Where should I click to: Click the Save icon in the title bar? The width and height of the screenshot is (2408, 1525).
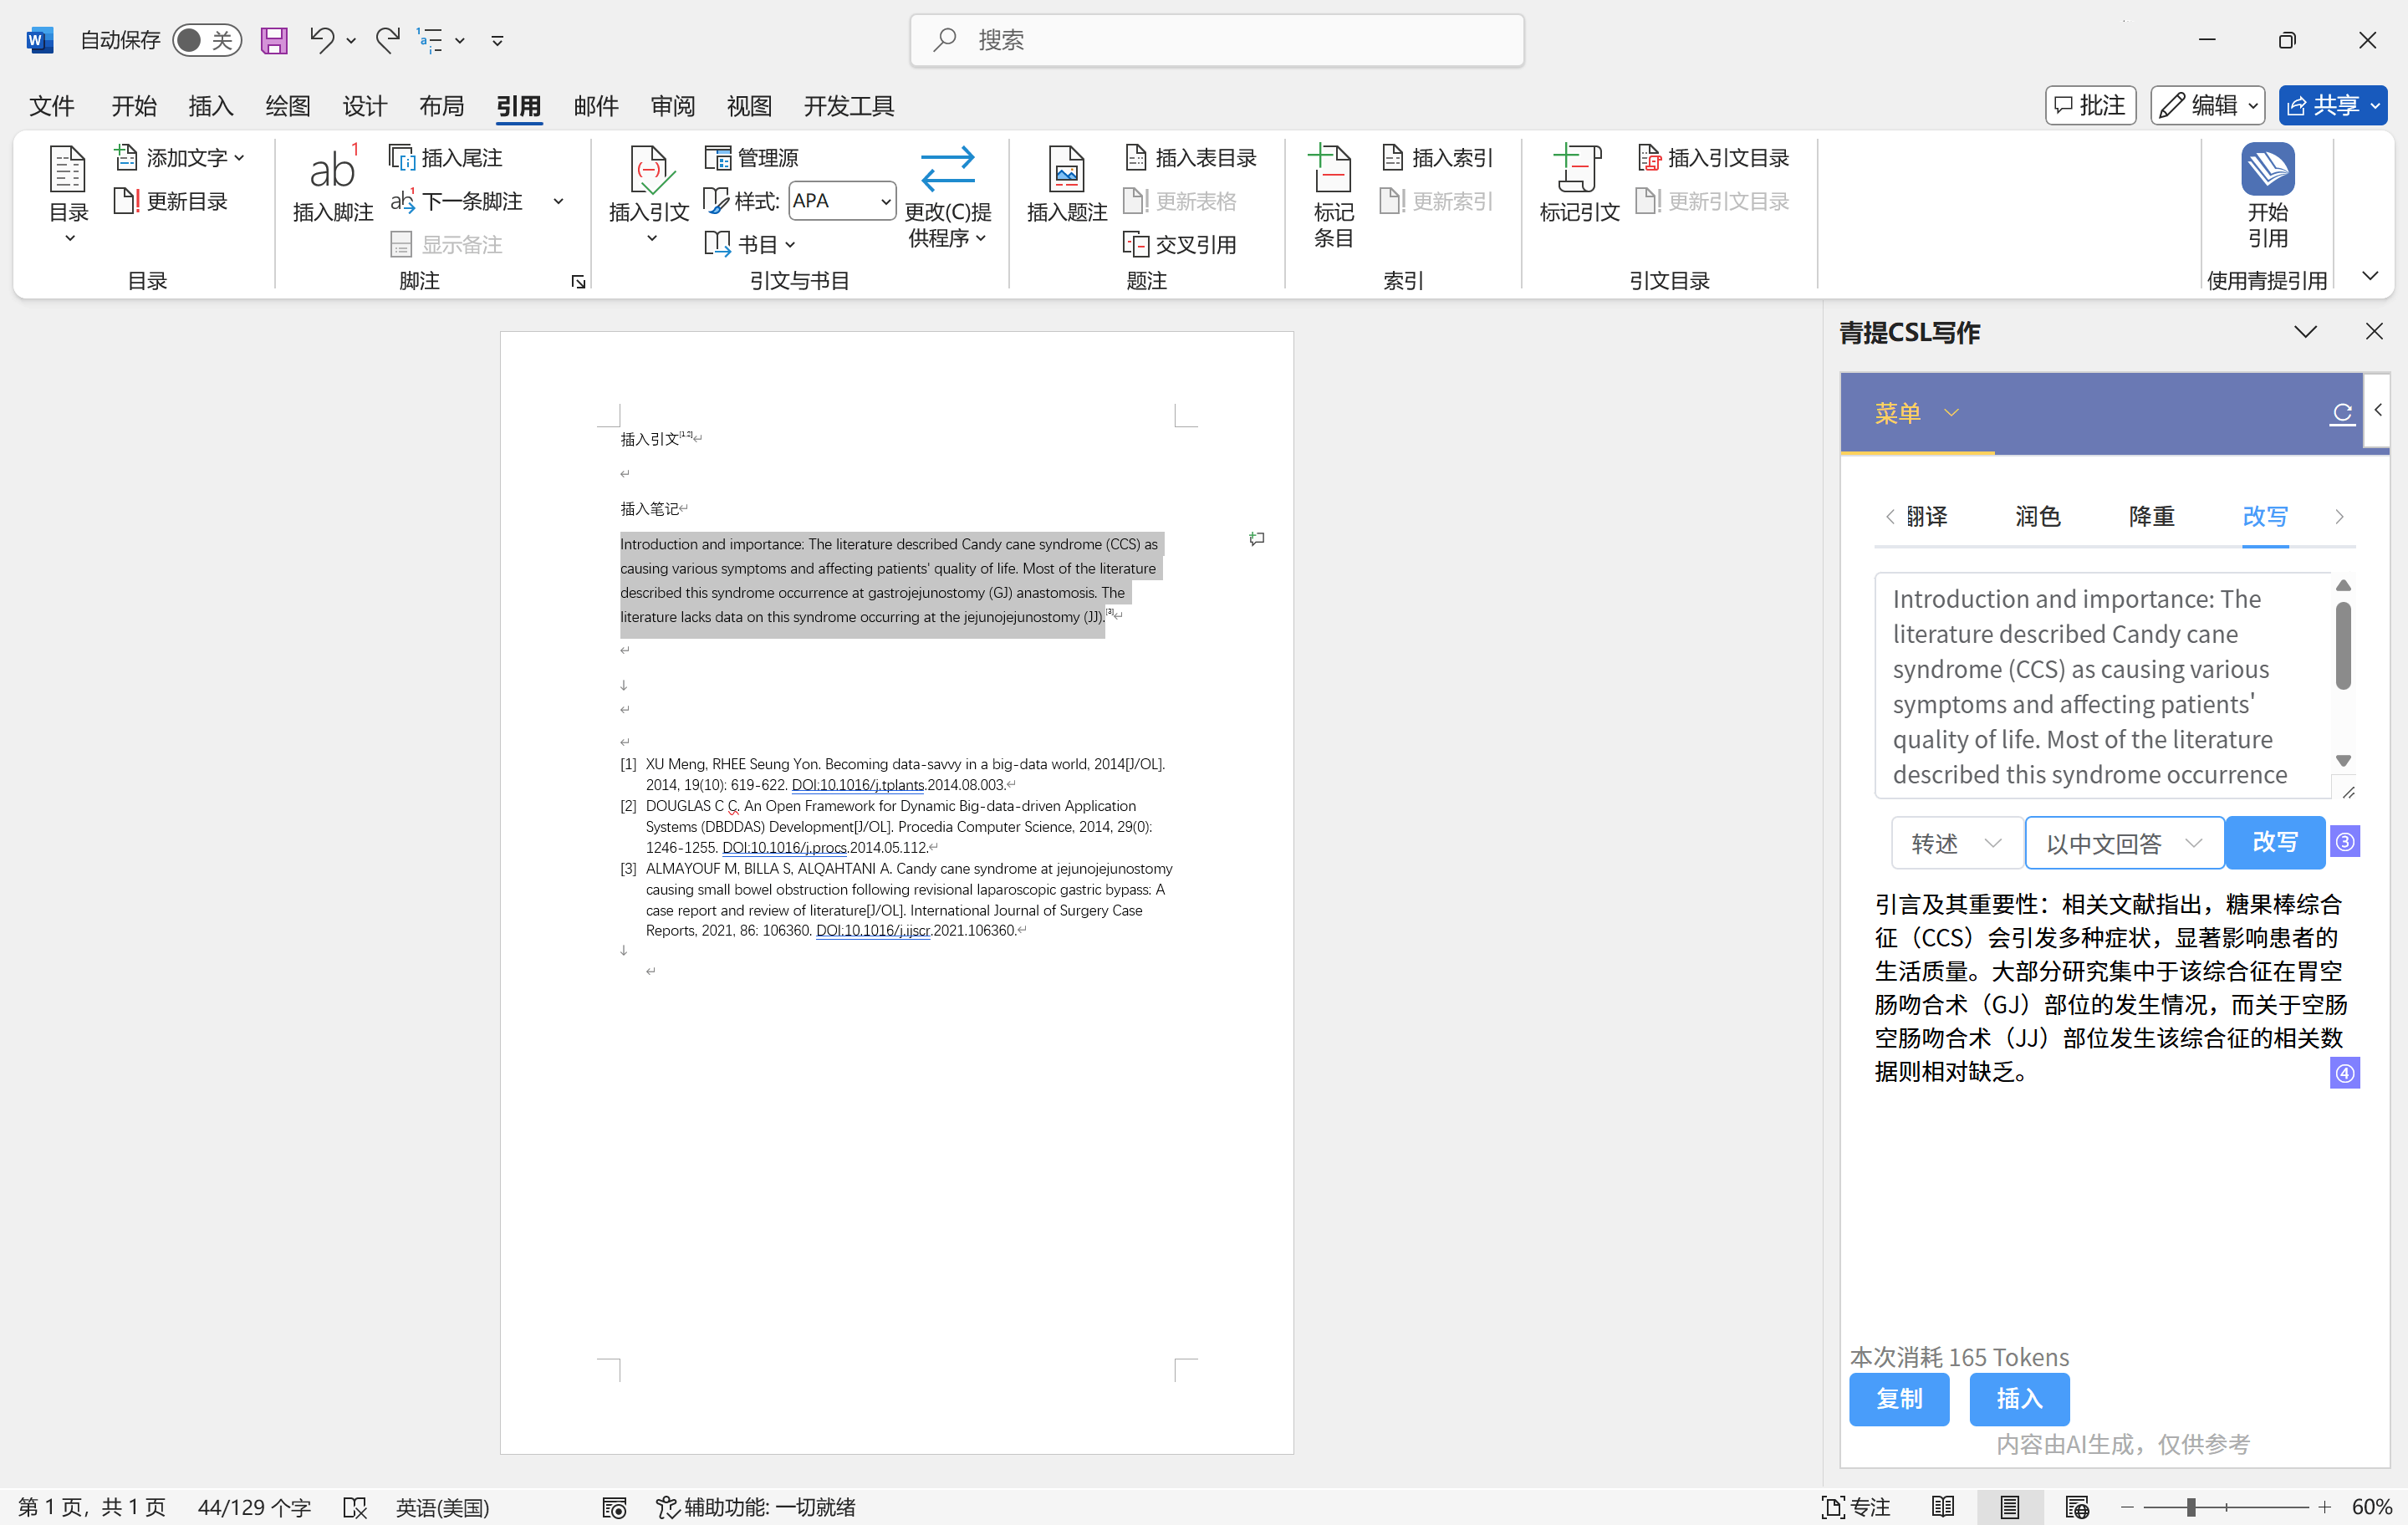click(x=274, y=40)
